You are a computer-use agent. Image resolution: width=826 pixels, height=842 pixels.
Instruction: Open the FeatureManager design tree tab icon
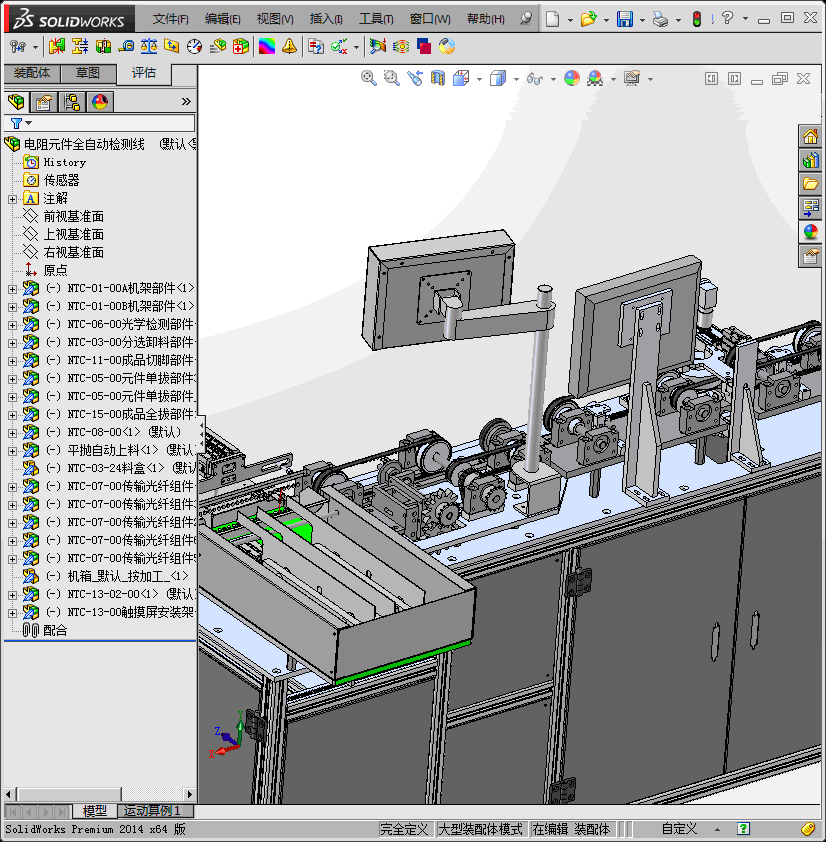coord(15,101)
